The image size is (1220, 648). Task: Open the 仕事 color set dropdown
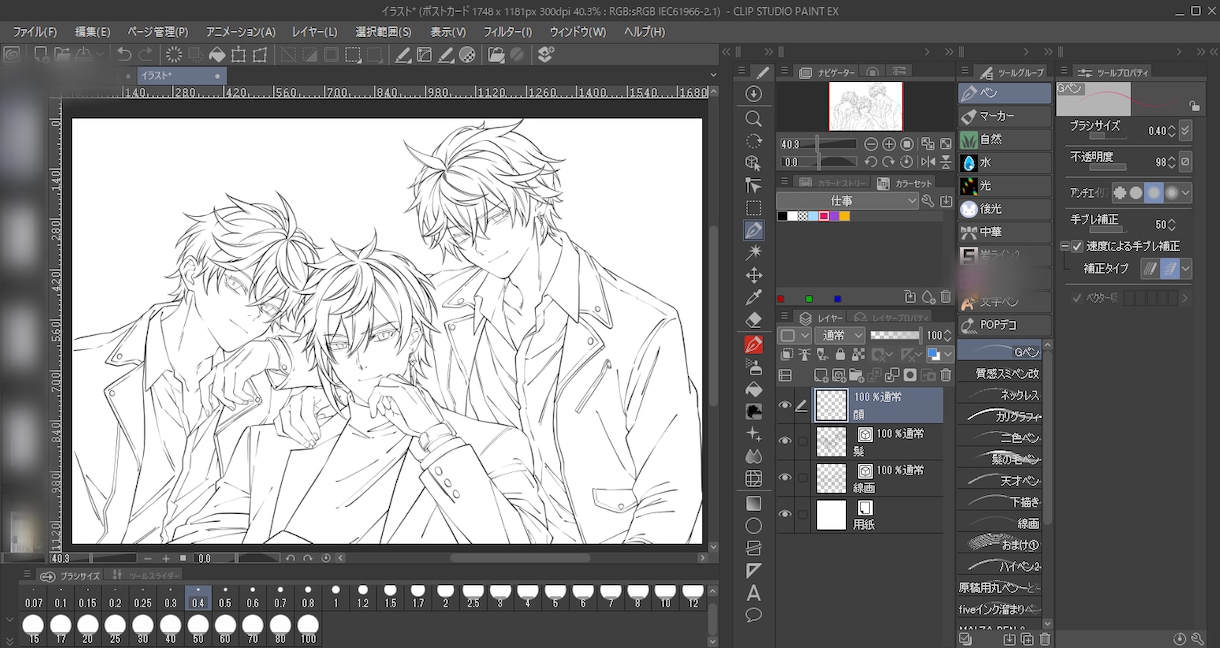[x=847, y=201]
